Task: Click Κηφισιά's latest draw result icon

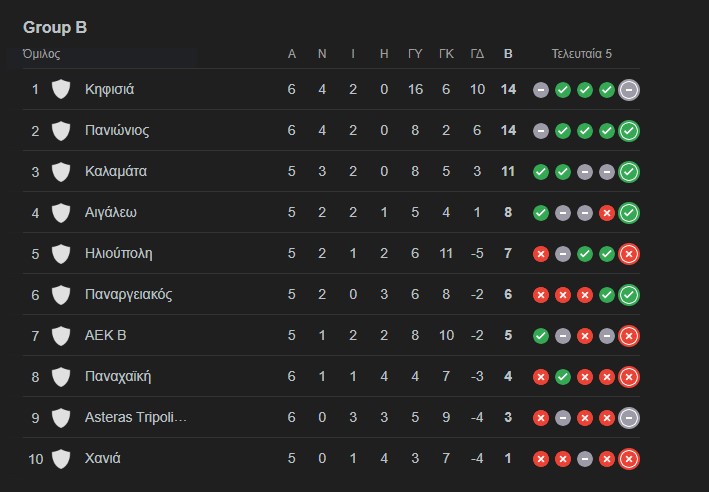Action: coord(629,90)
